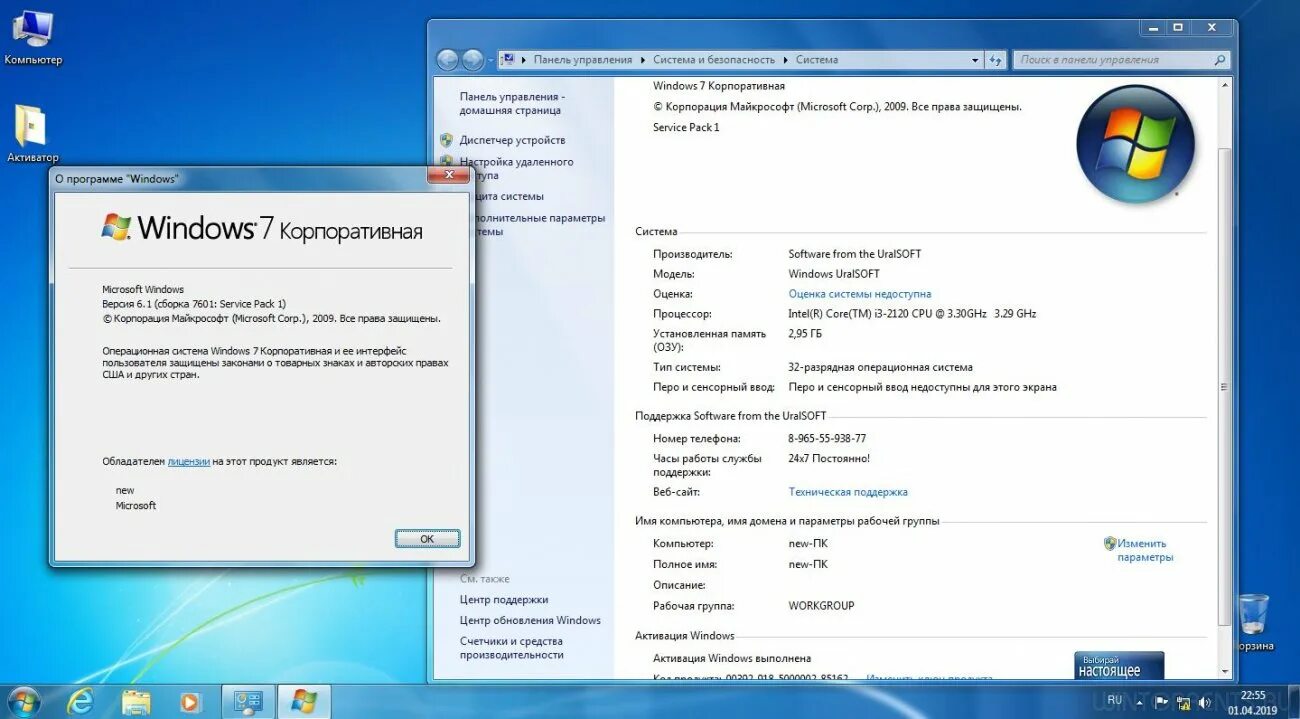1300x719 pixels.
Task: Open Счетчики и средства производительности link
Action: coord(511,648)
